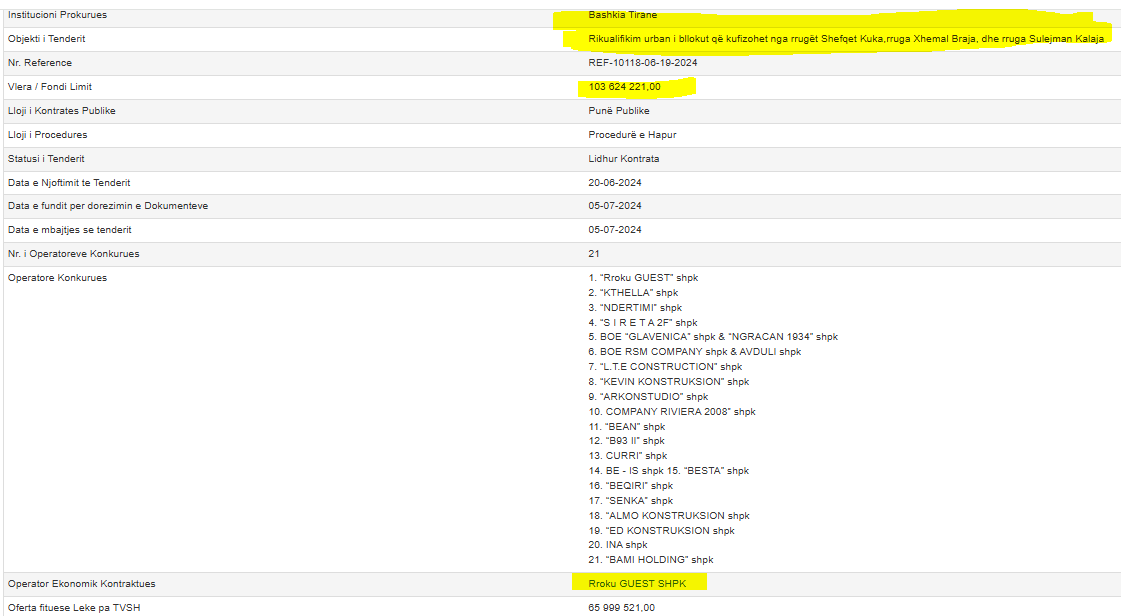Click '"Rroku GUEST" shpk' first in operators list
The image size is (1121, 616).
point(643,278)
